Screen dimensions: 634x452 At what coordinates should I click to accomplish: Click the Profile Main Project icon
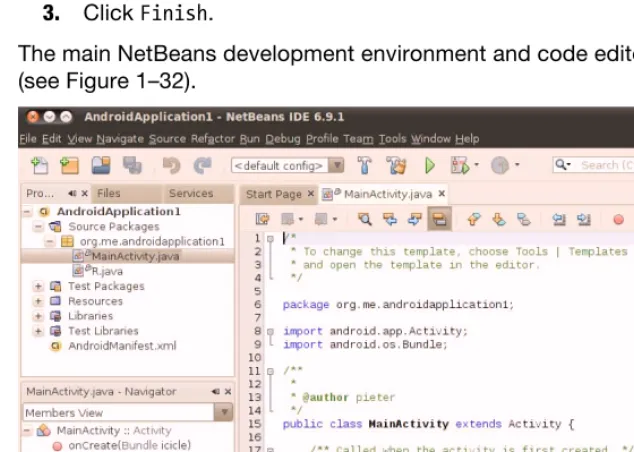click(500, 165)
